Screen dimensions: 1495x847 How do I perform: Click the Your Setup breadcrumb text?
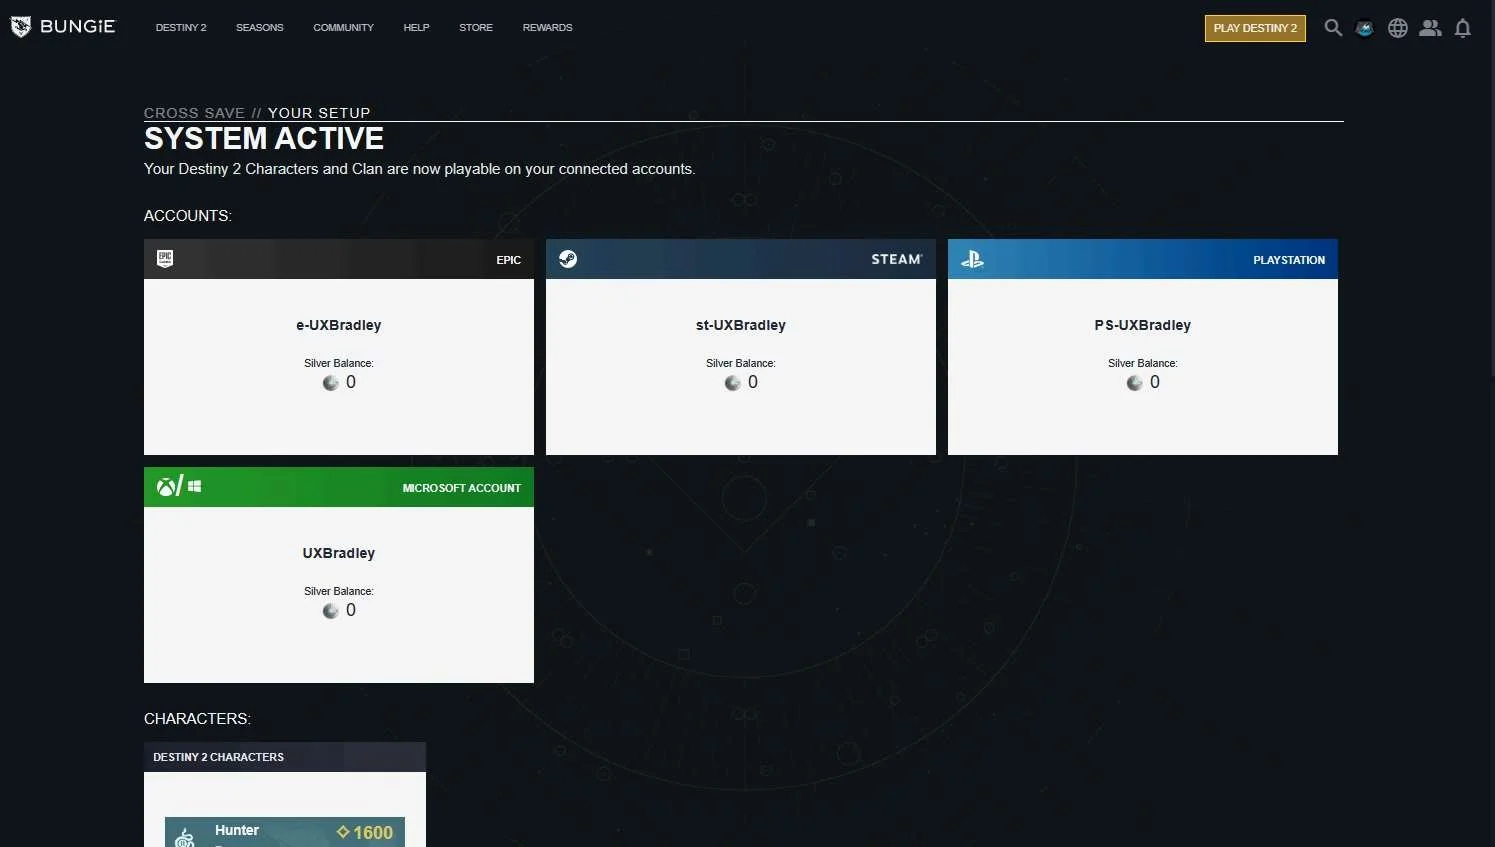click(319, 113)
